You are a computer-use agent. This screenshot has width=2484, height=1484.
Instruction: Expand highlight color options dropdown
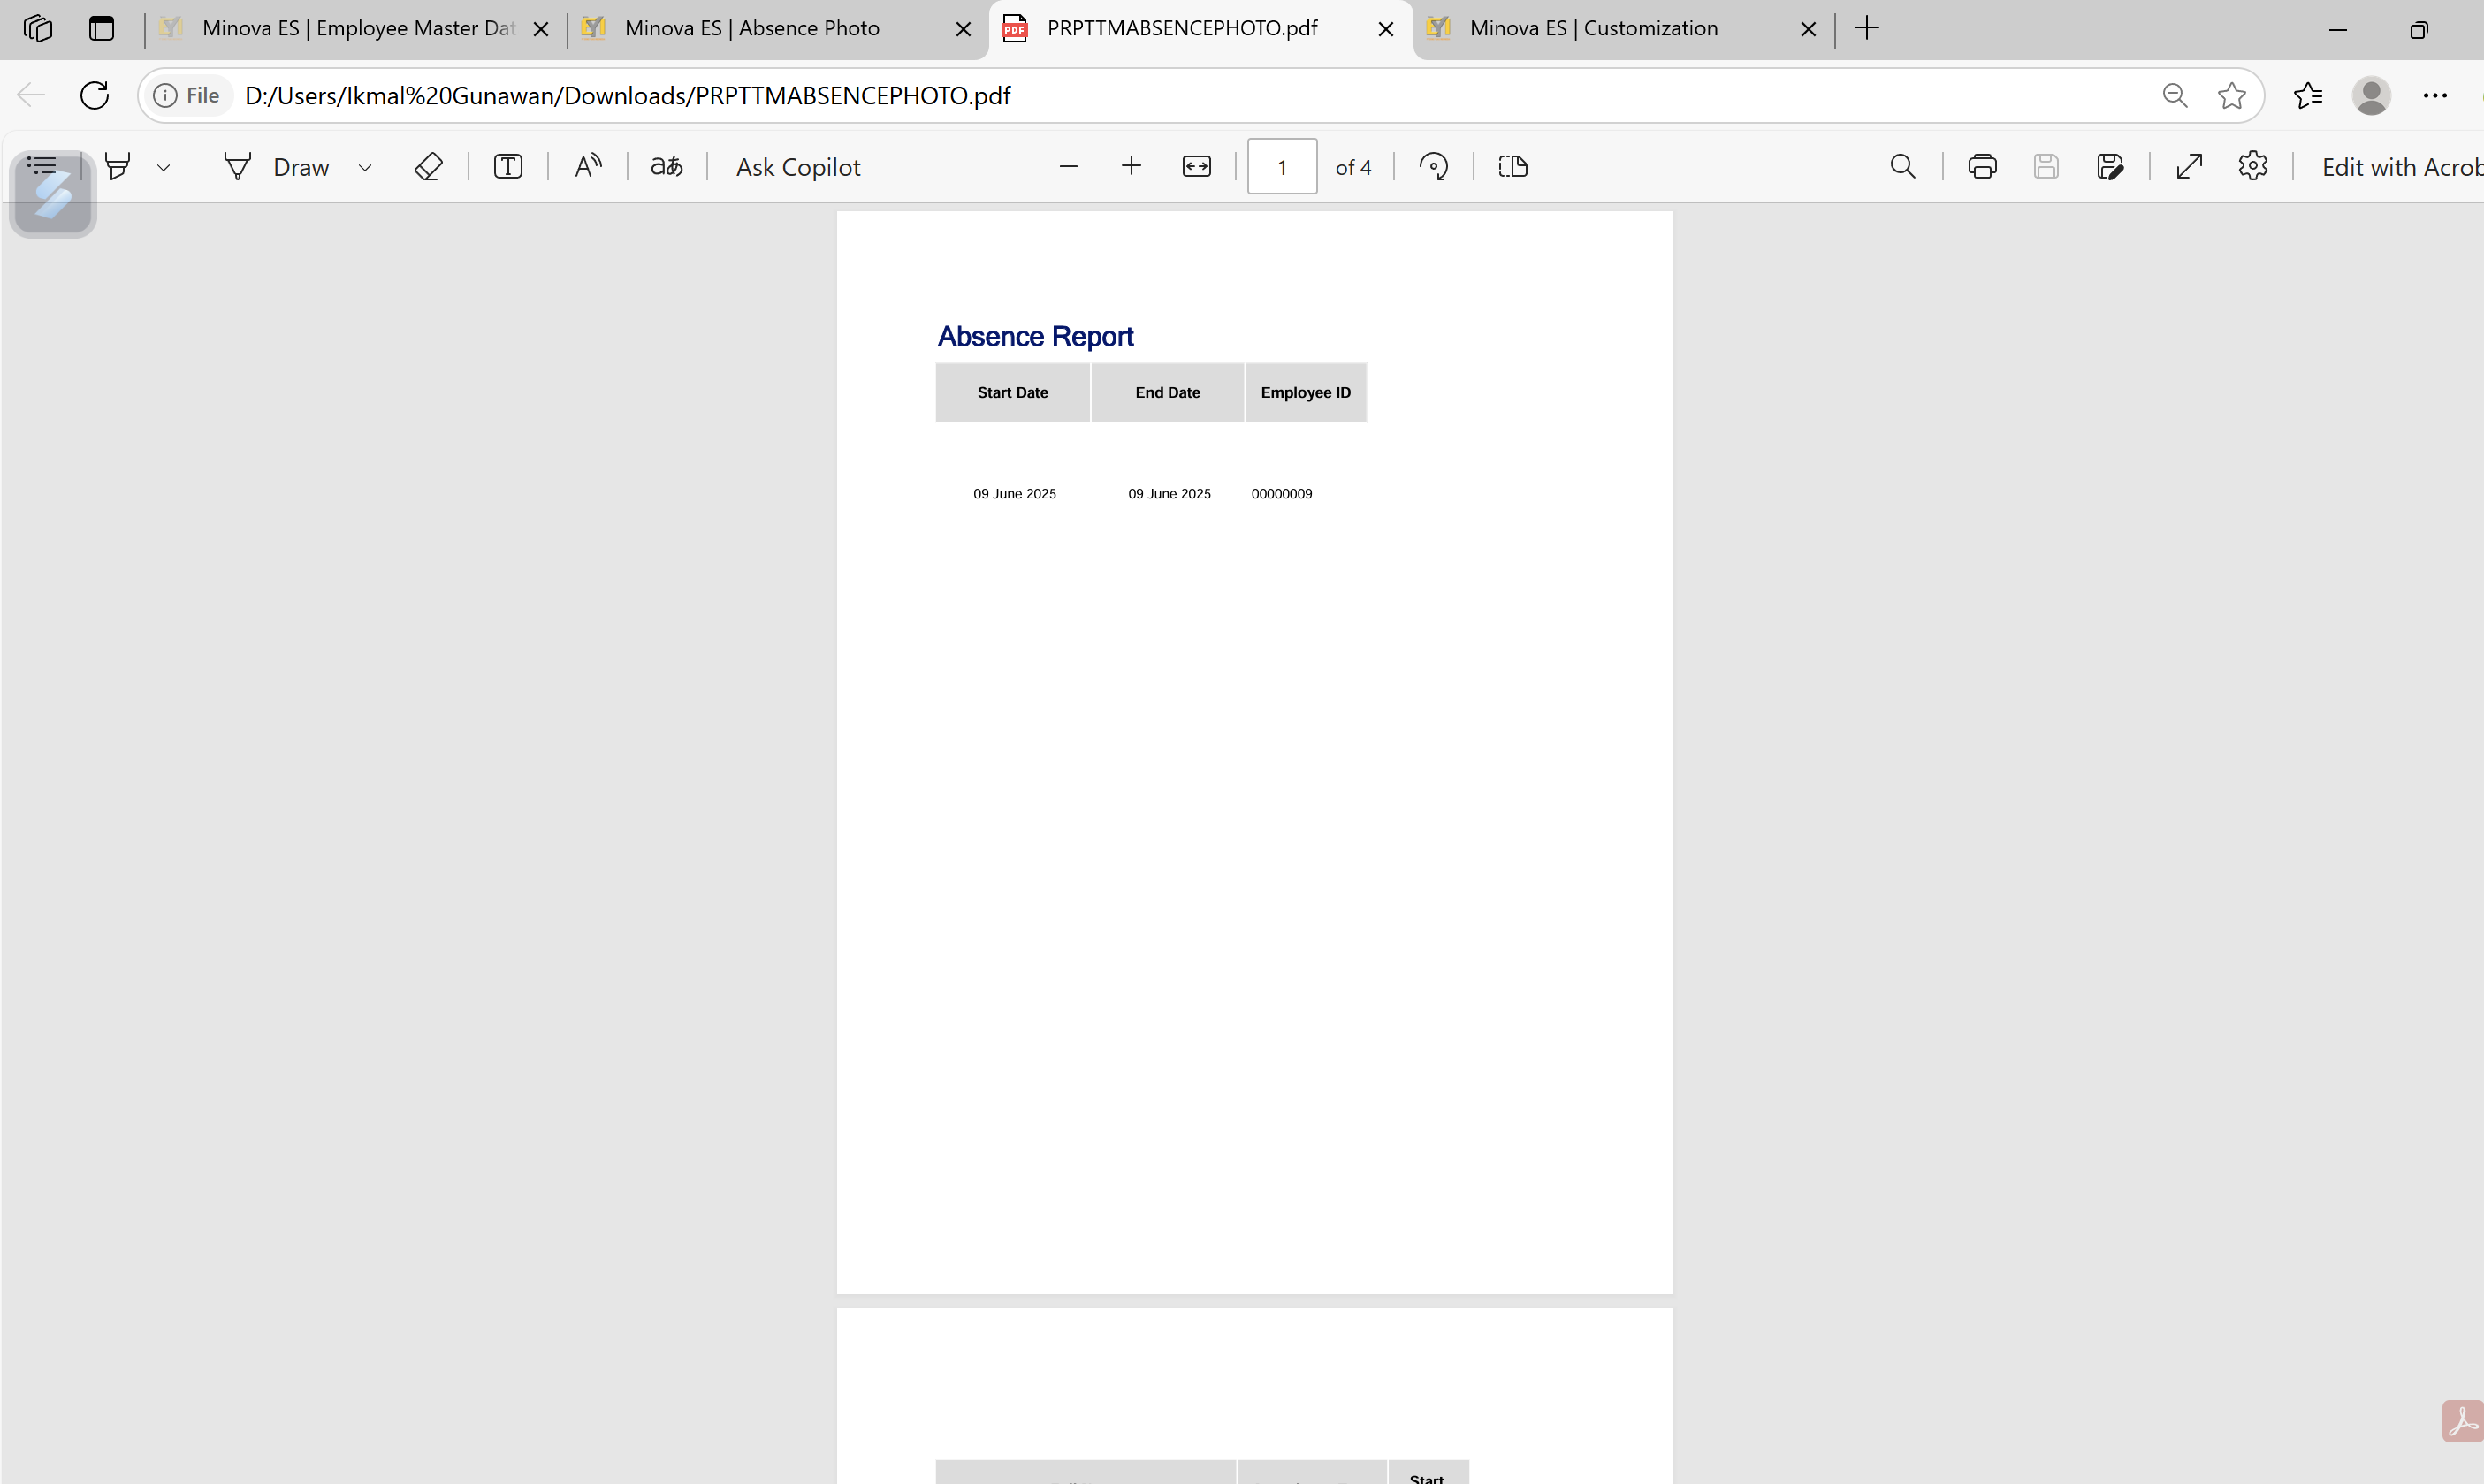(164, 167)
